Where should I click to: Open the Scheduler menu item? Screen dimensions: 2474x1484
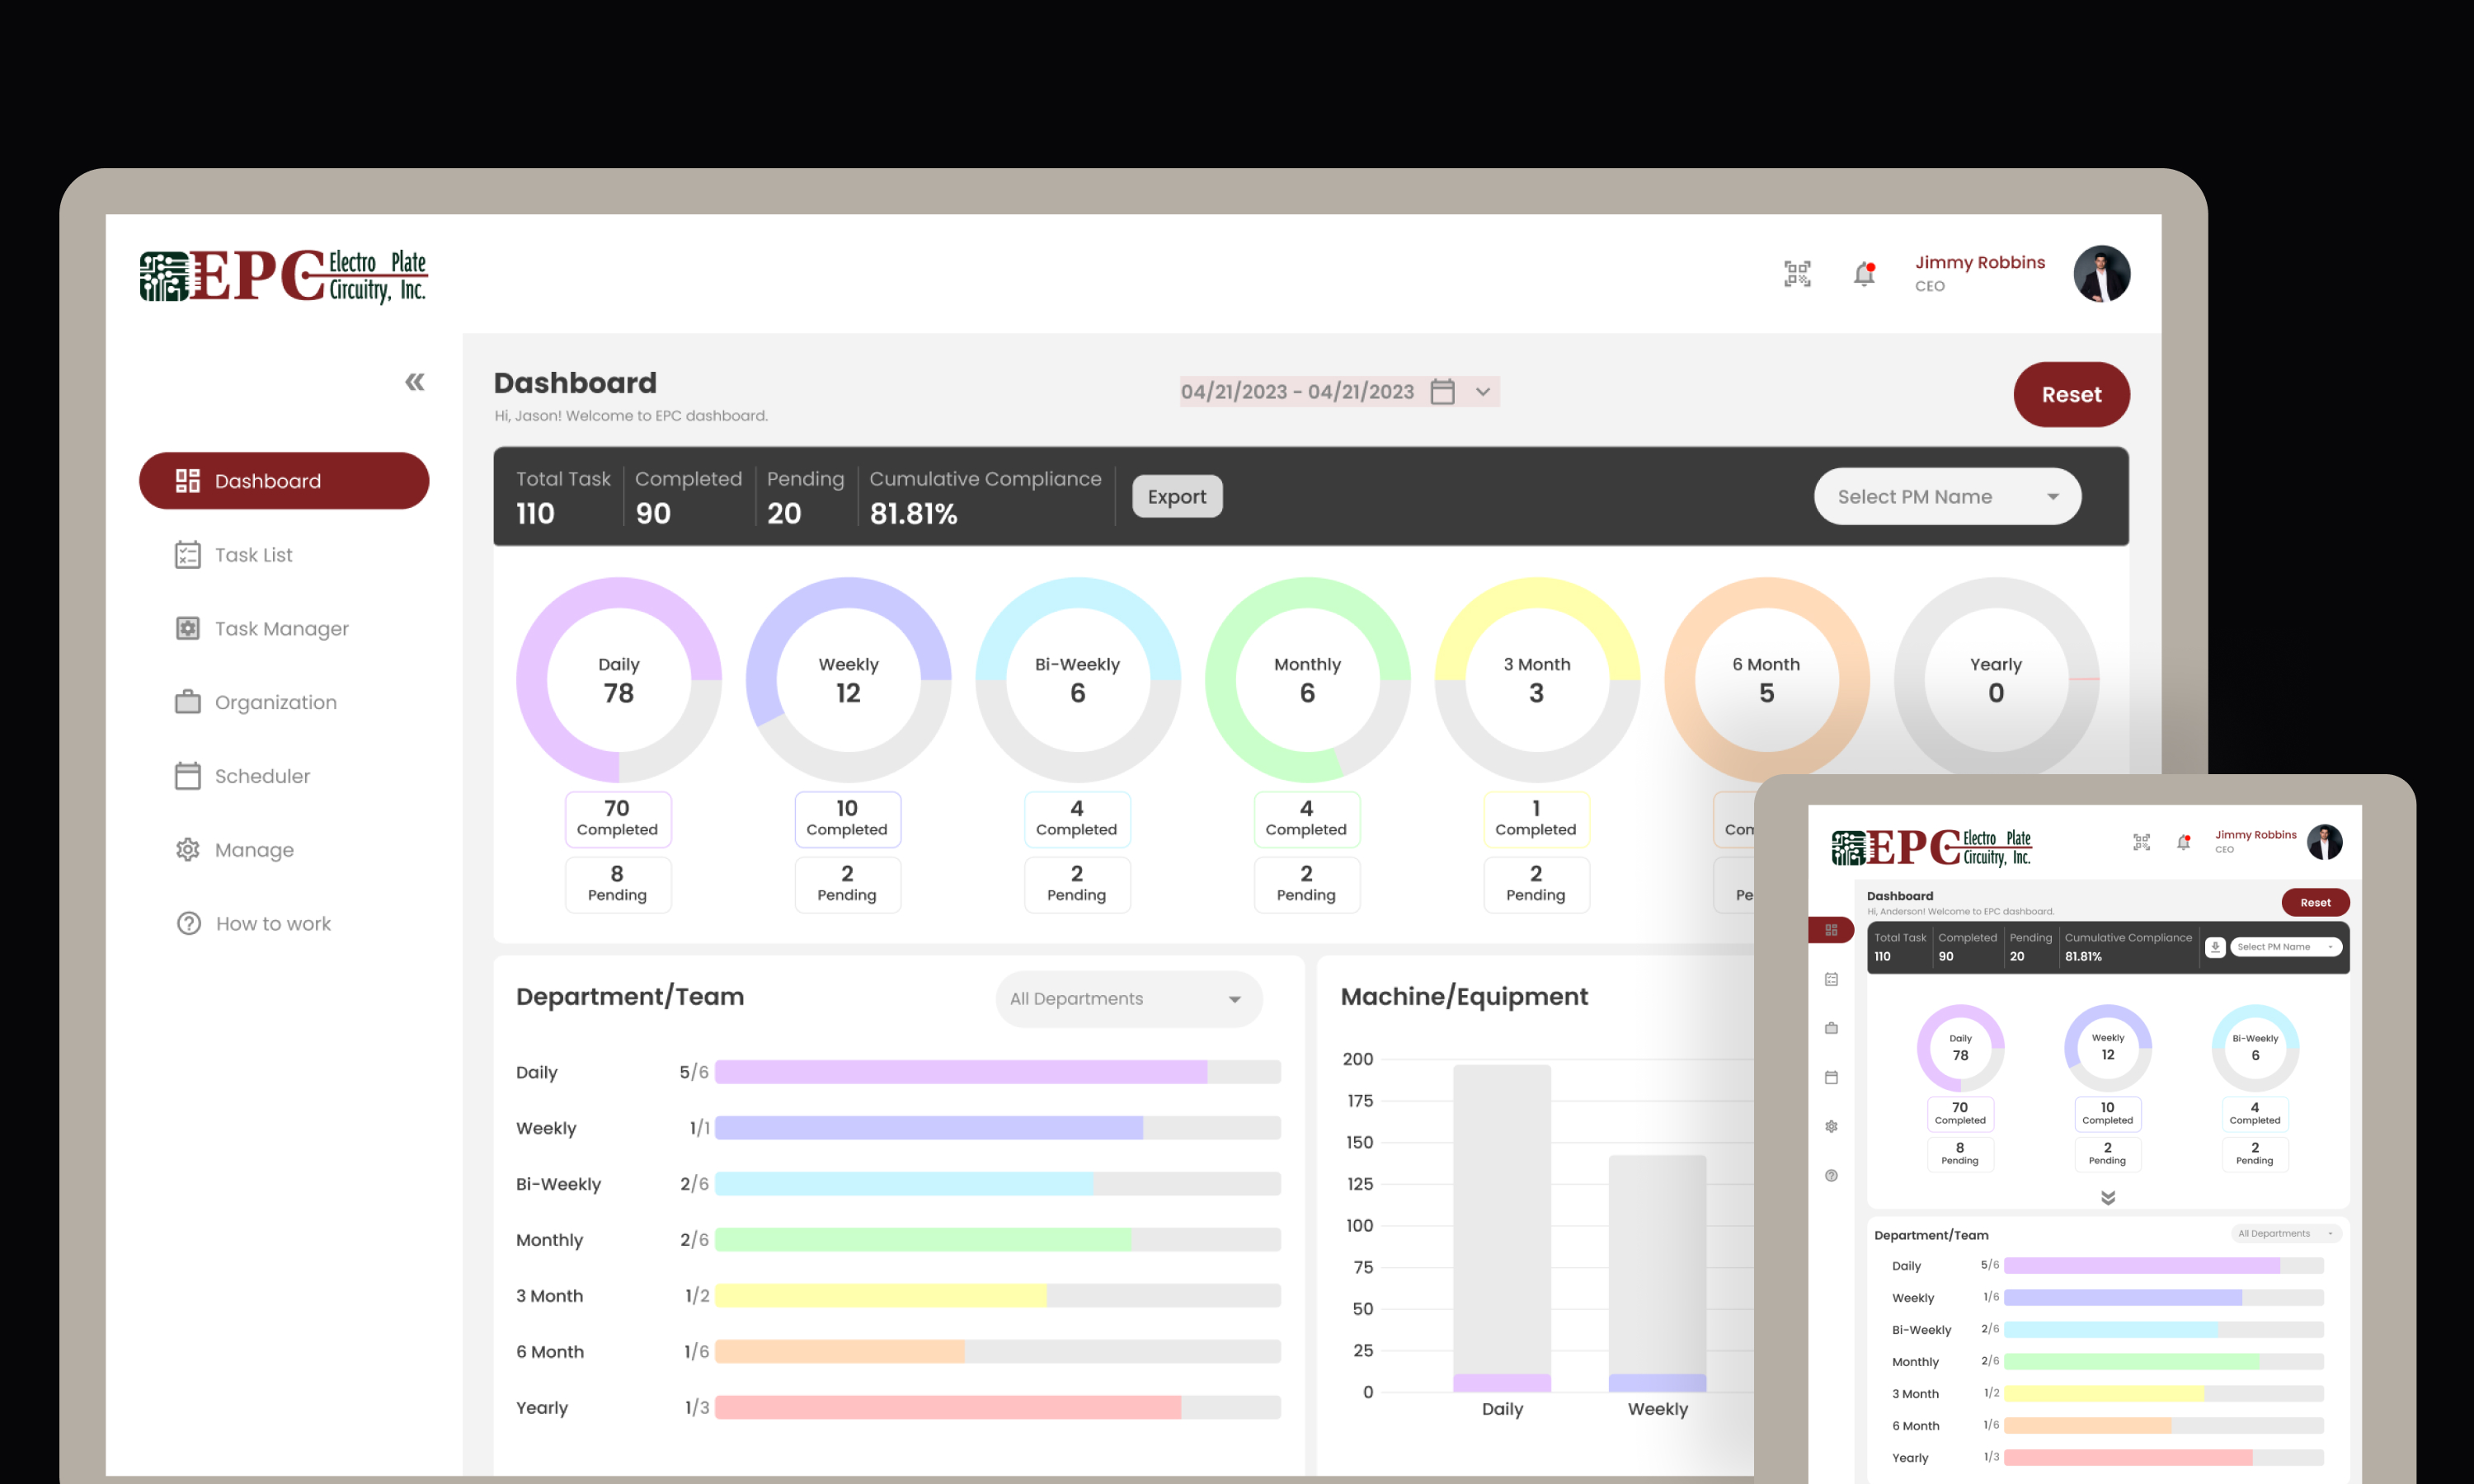tap(262, 776)
